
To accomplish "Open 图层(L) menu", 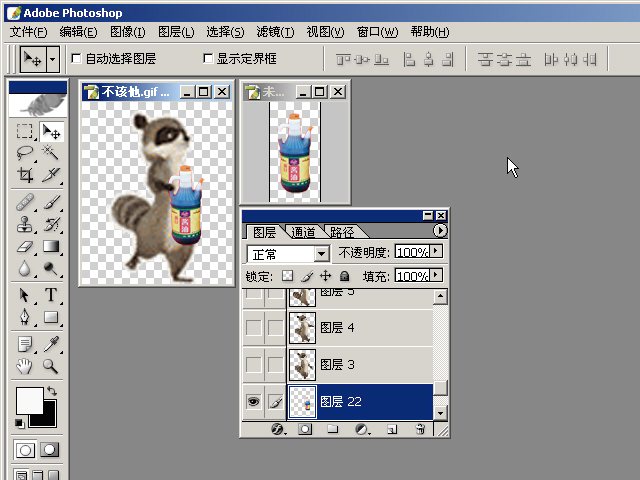I will [176, 32].
